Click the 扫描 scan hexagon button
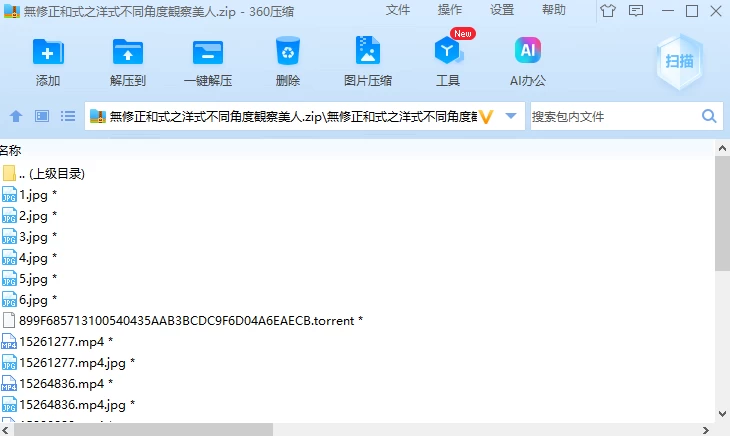730x436 pixels. point(679,61)
